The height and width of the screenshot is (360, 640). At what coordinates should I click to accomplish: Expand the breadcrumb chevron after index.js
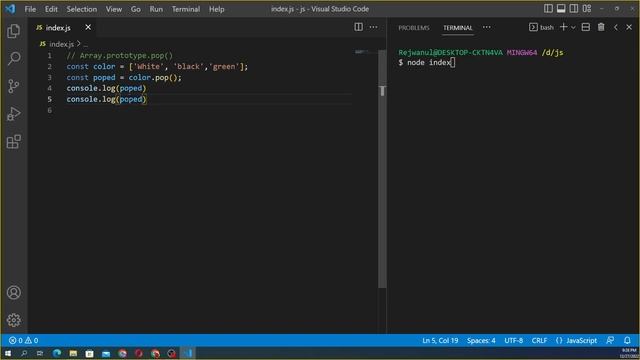point(78,43)
